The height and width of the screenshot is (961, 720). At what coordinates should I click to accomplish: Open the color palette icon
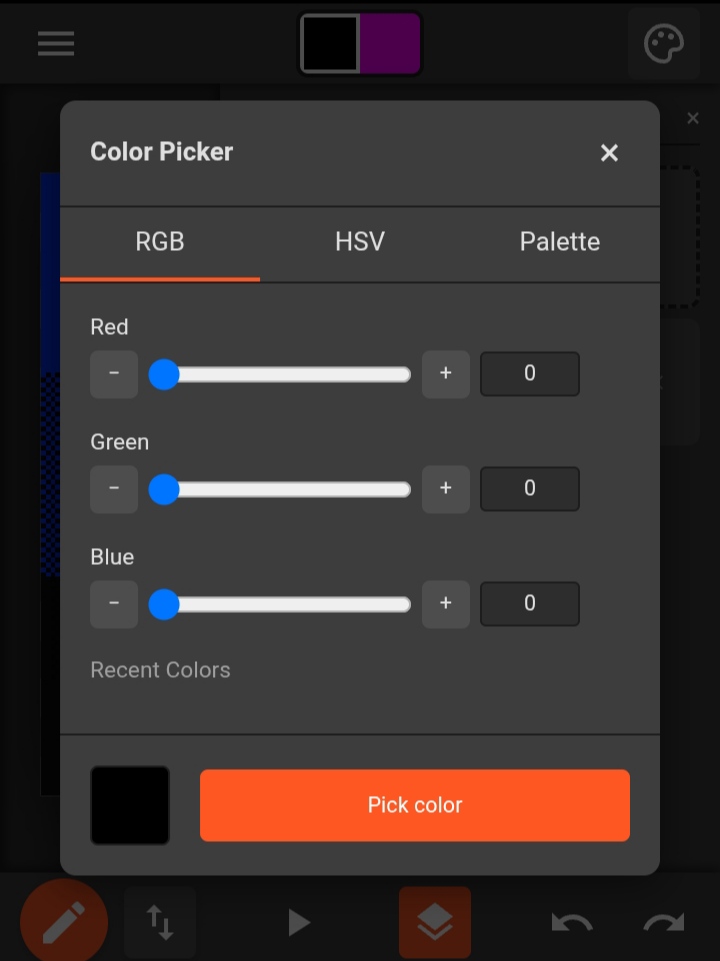tap(663, 44)
